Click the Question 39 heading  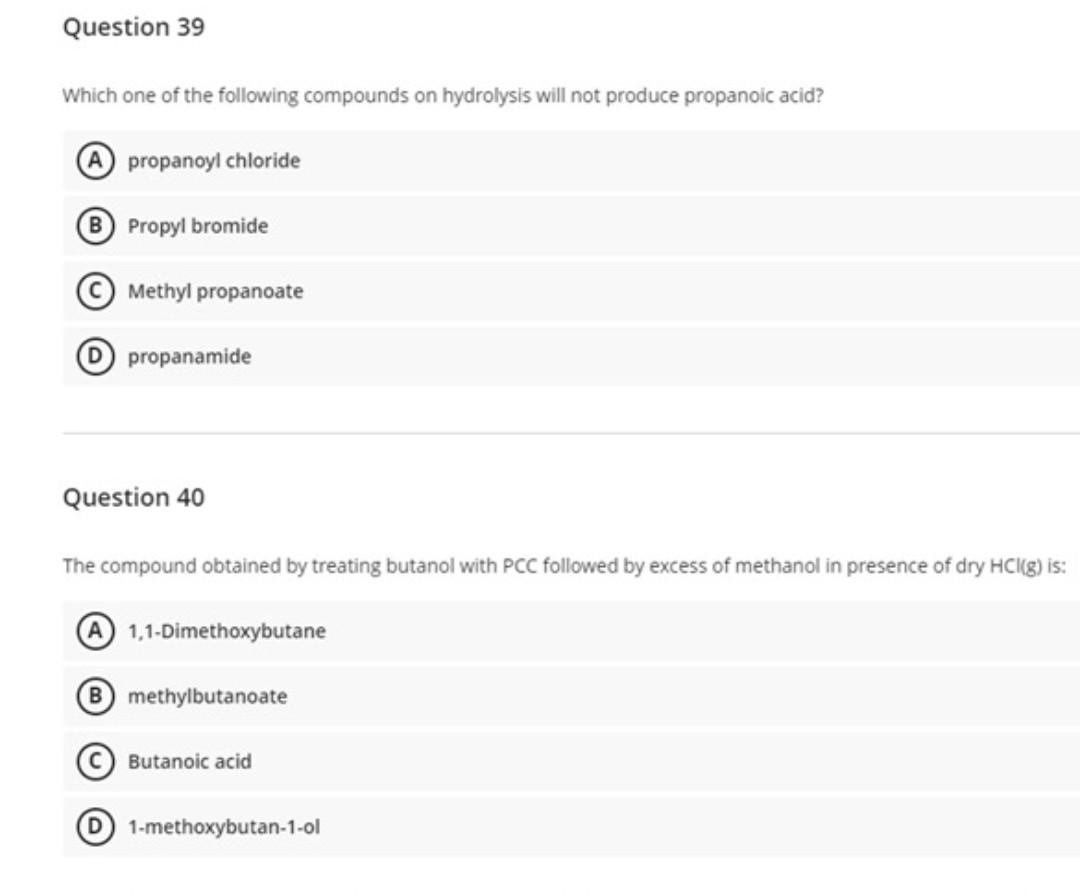(x=133, y=28)
